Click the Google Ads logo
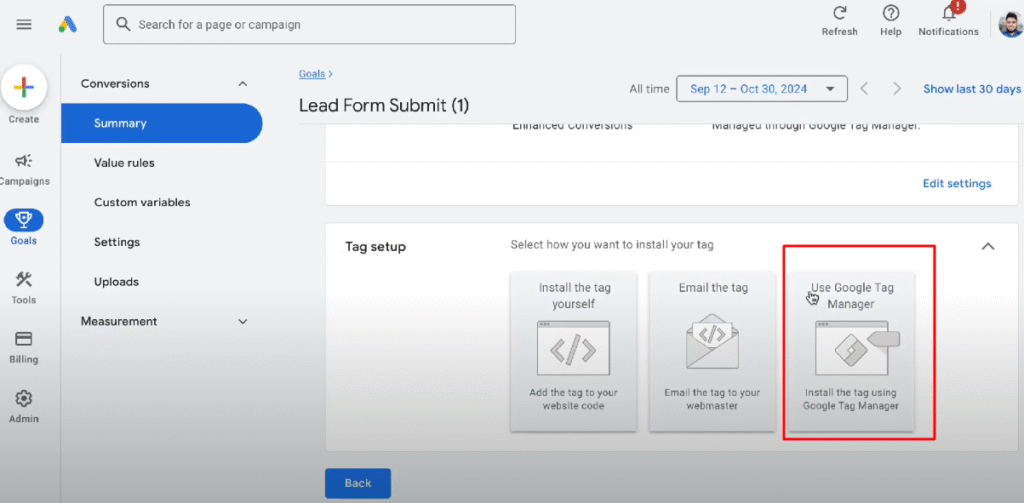Image resolution: width=1024 pixels, height=503 pixels. (x=68, y=25)
